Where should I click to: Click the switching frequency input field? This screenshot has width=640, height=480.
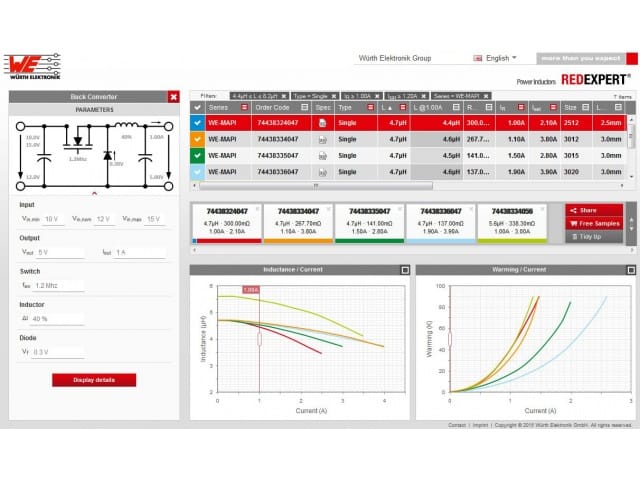[59, 286]
